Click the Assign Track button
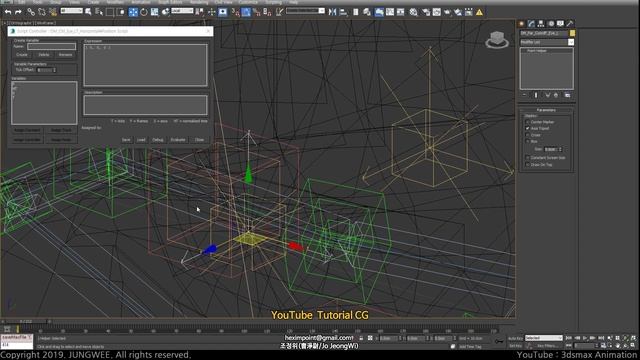Image resolution: width=640 pixels, height=360 pixels. (61, 130)
